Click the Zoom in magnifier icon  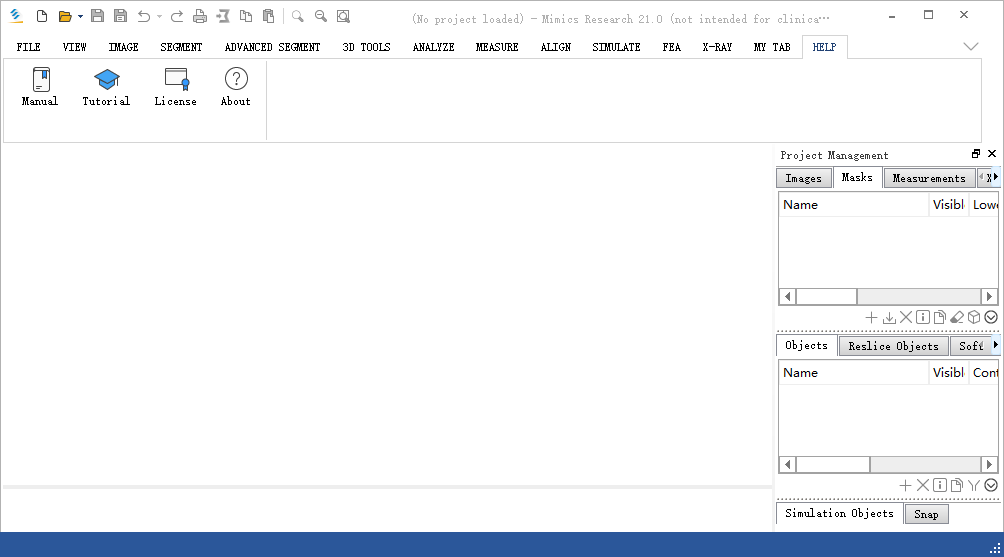tap(298, 16)
